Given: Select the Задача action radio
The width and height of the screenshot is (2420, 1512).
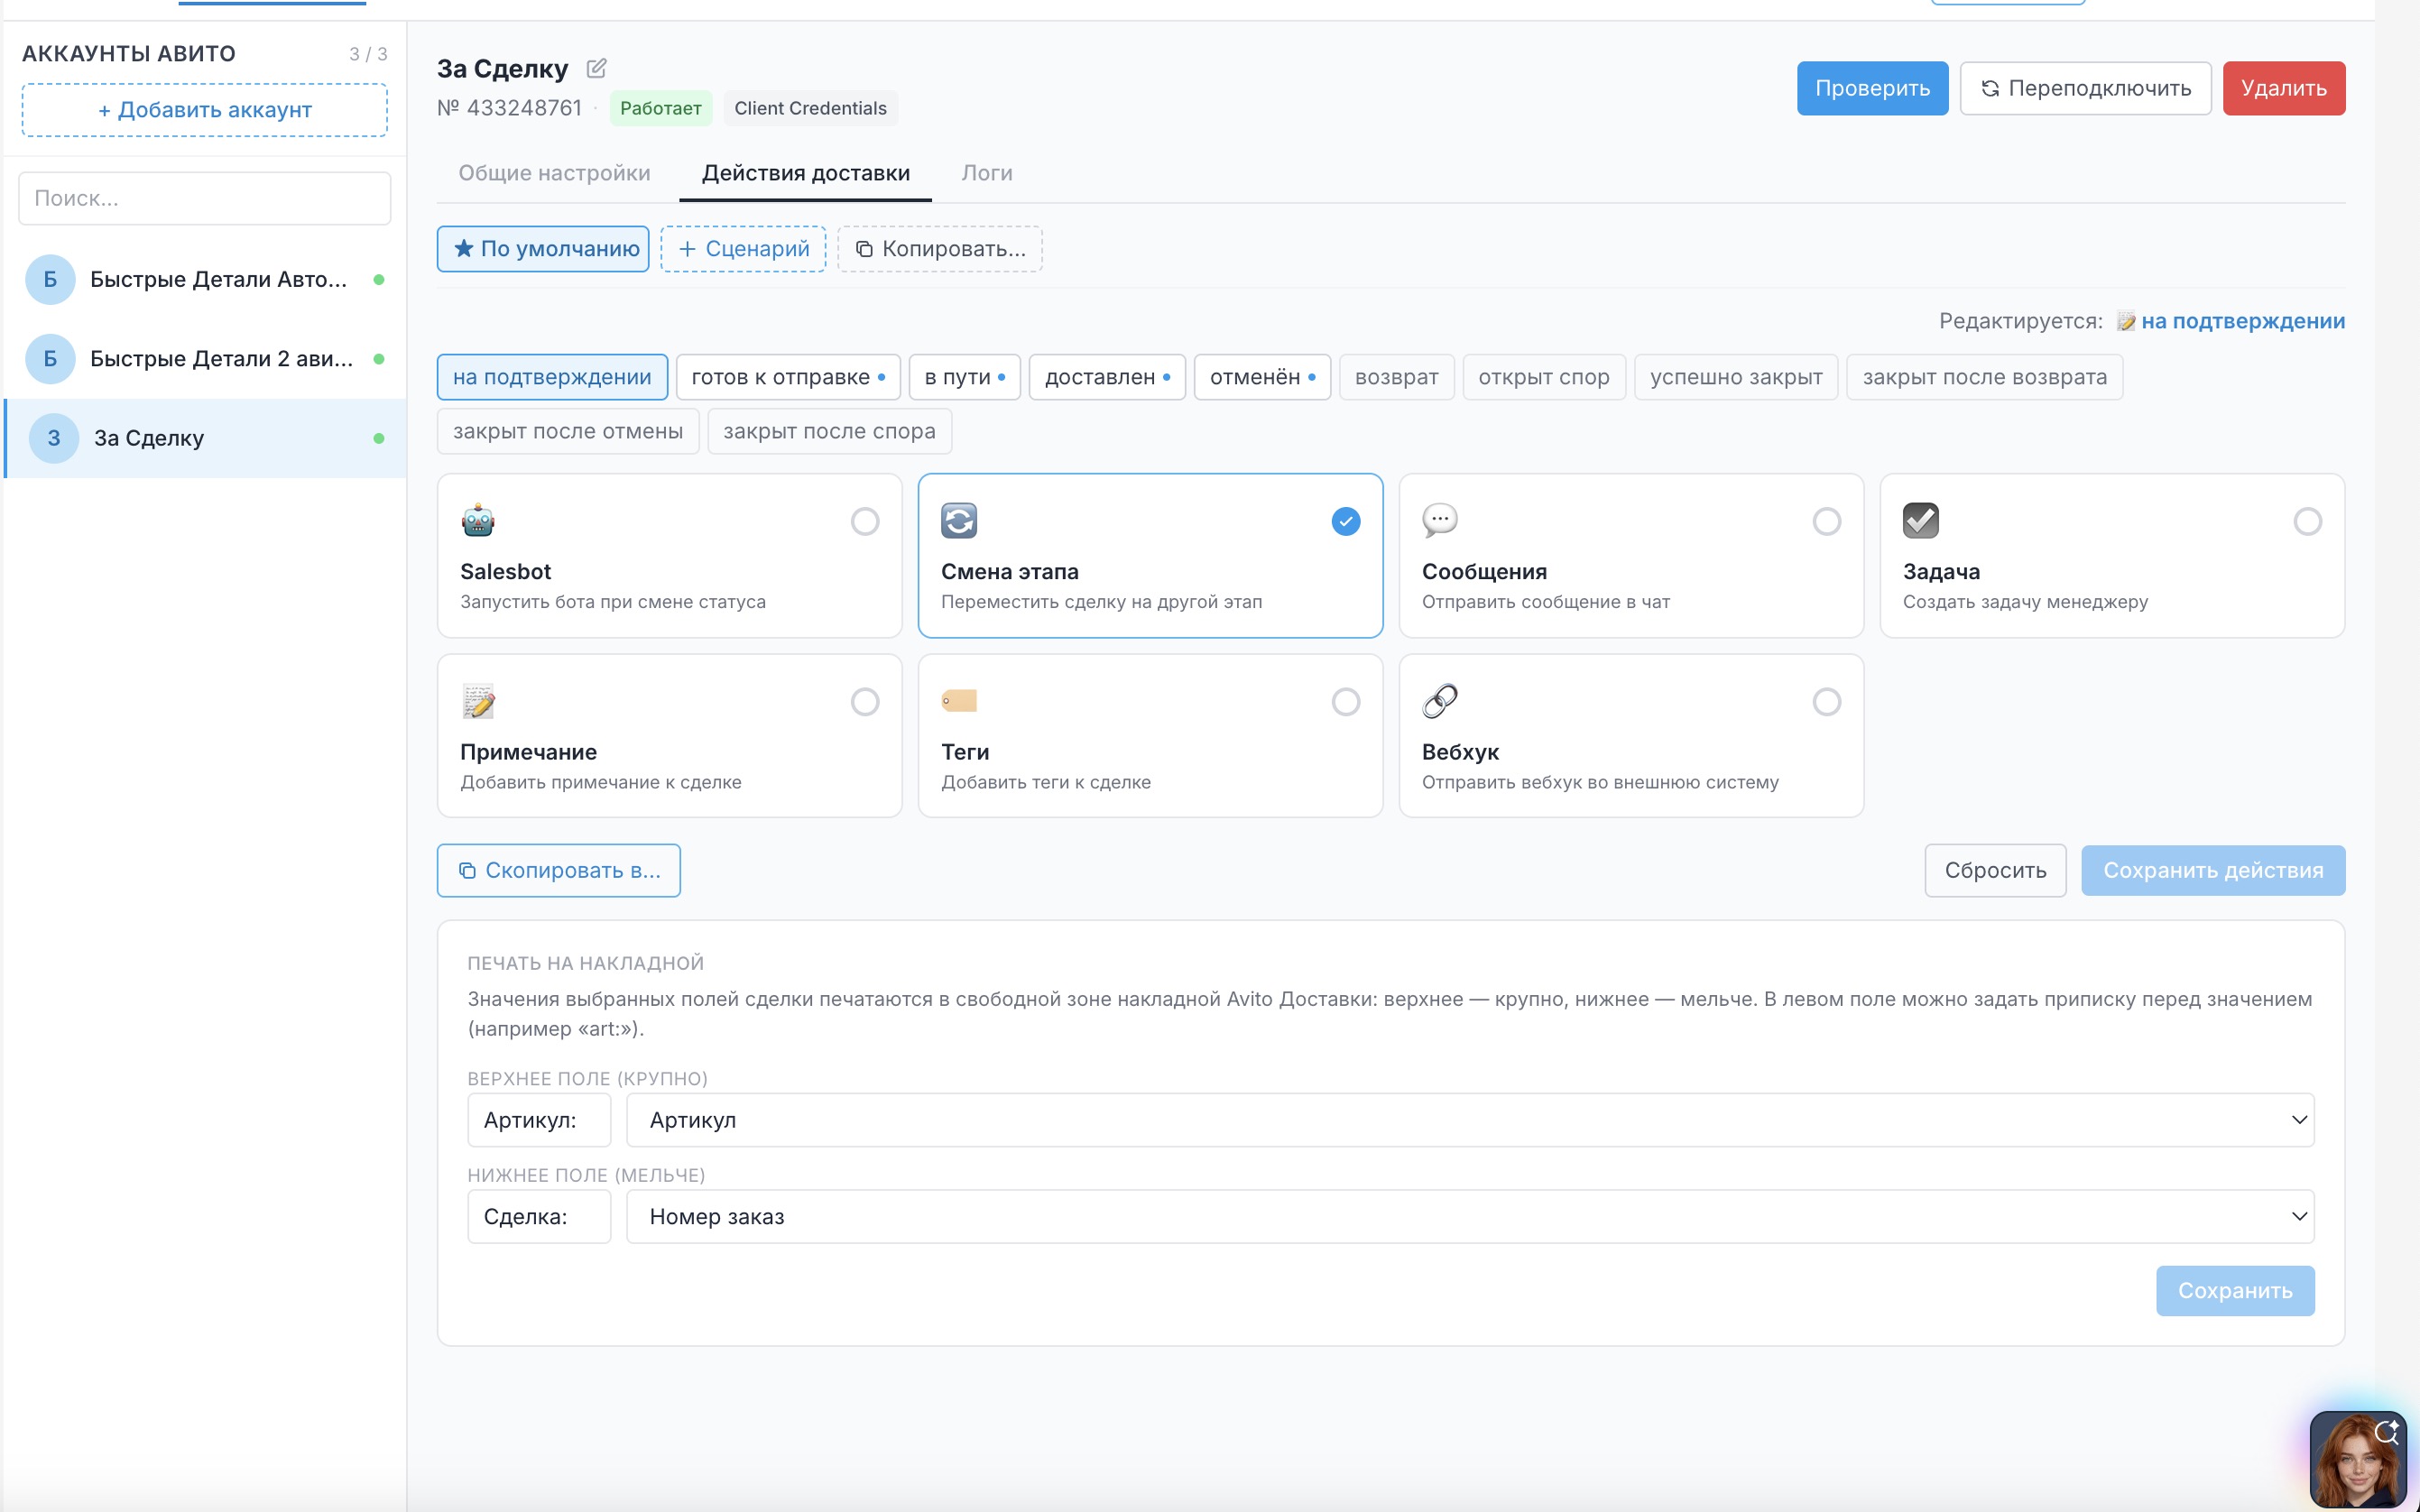Looking at the screenshot, I should coord(2308,521).
